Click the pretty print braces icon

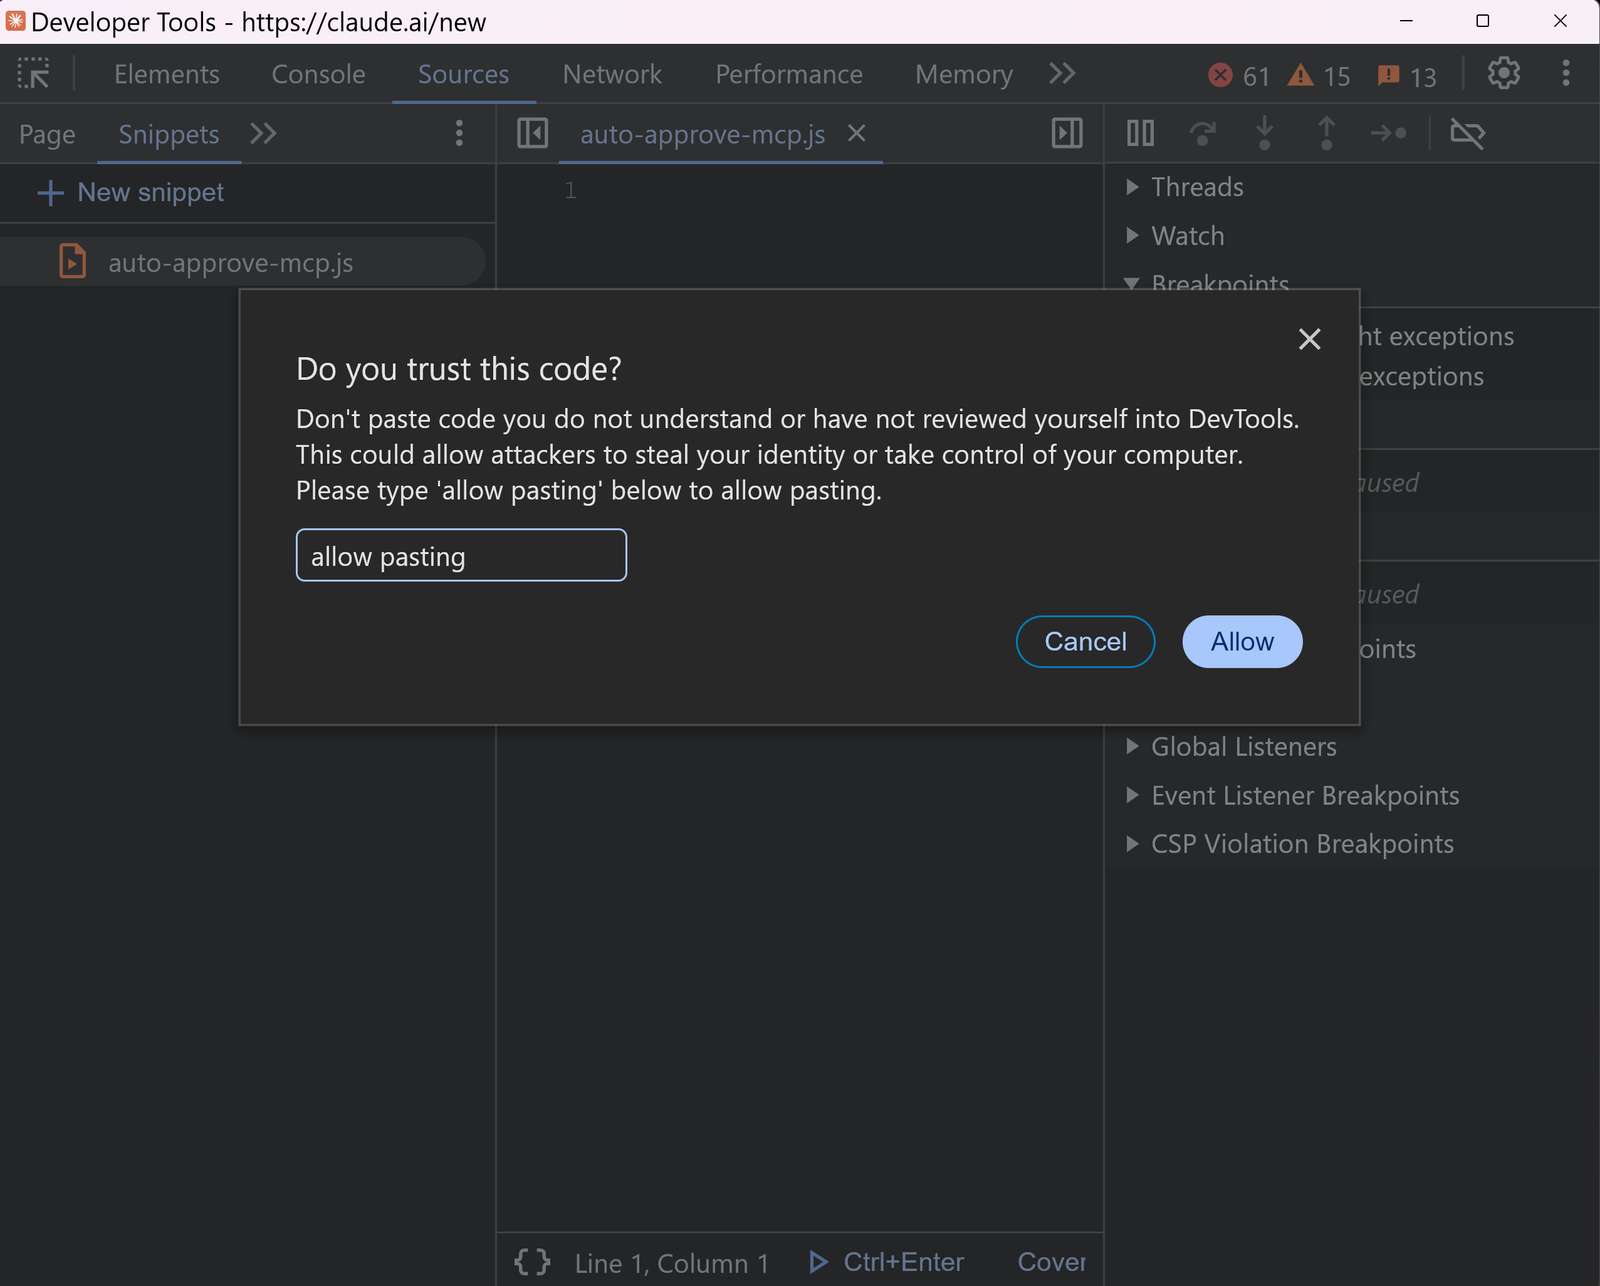click(x=533, y=1262)
